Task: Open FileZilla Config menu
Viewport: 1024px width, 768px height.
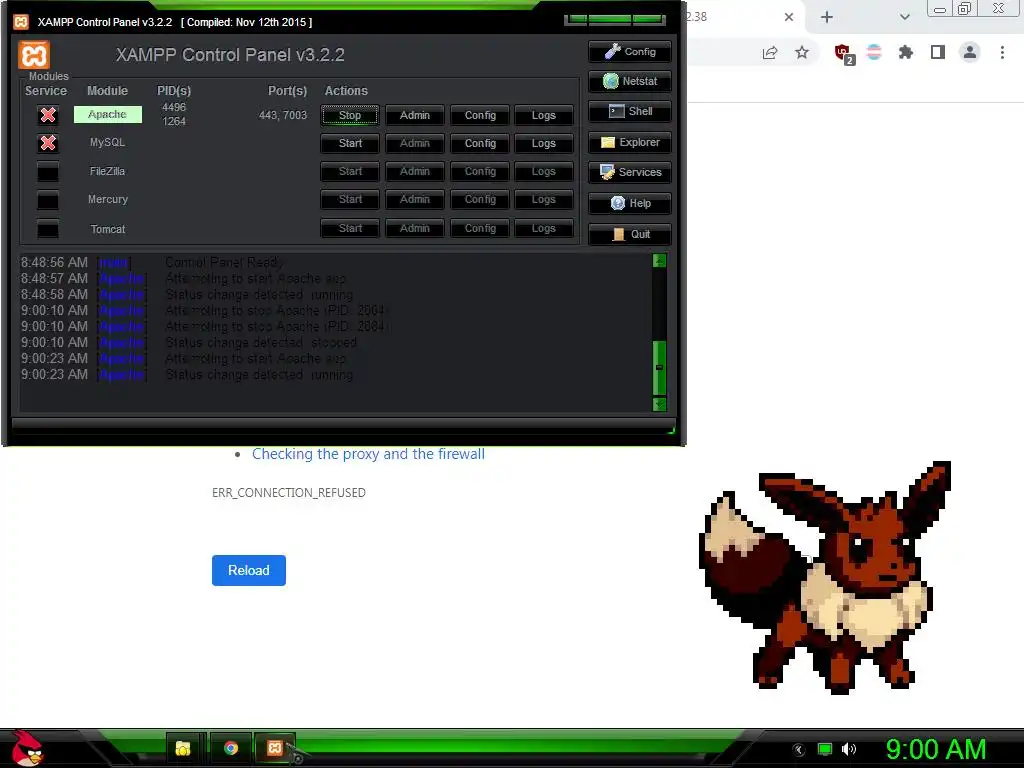Action: (x=480, y=172)
